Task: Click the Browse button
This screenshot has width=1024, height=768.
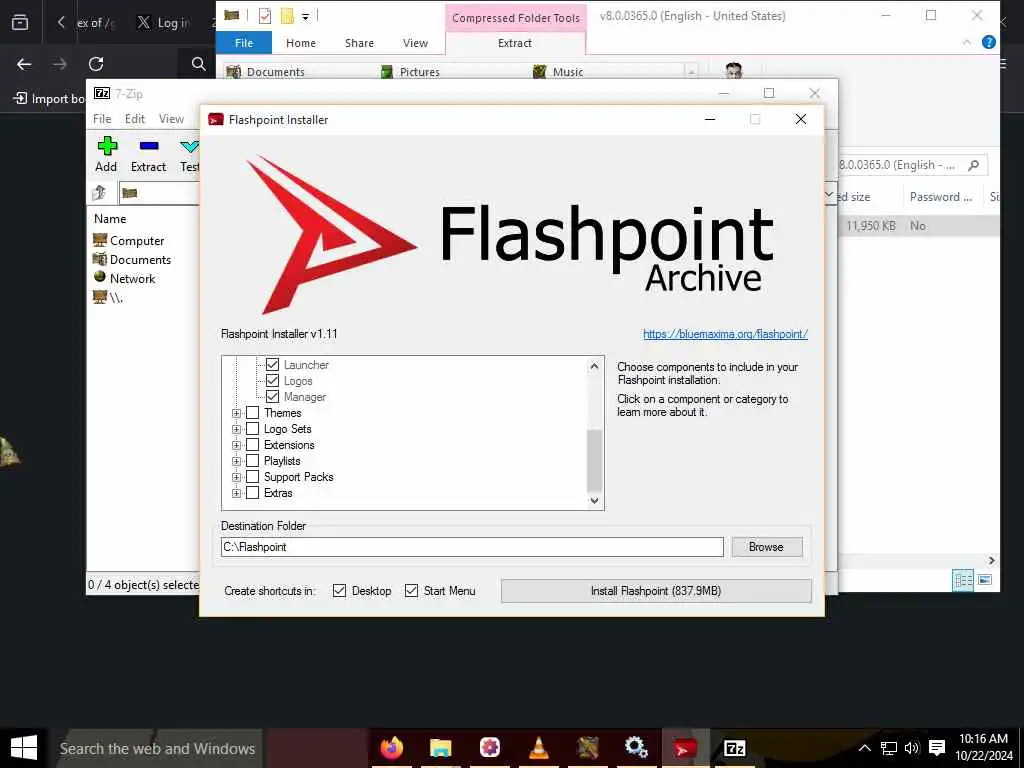Action: pyautogui.click(x=767, y=547)
